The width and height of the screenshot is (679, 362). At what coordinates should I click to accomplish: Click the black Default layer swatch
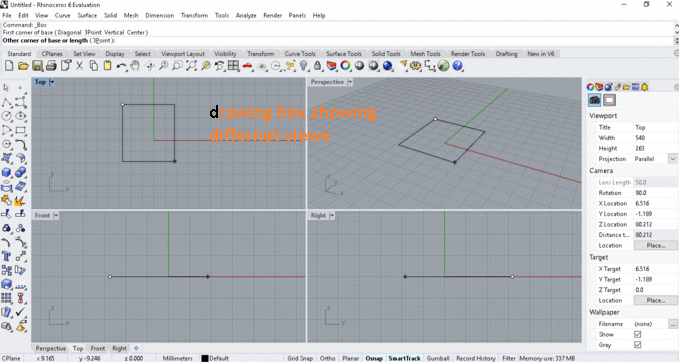click(205, 359)
